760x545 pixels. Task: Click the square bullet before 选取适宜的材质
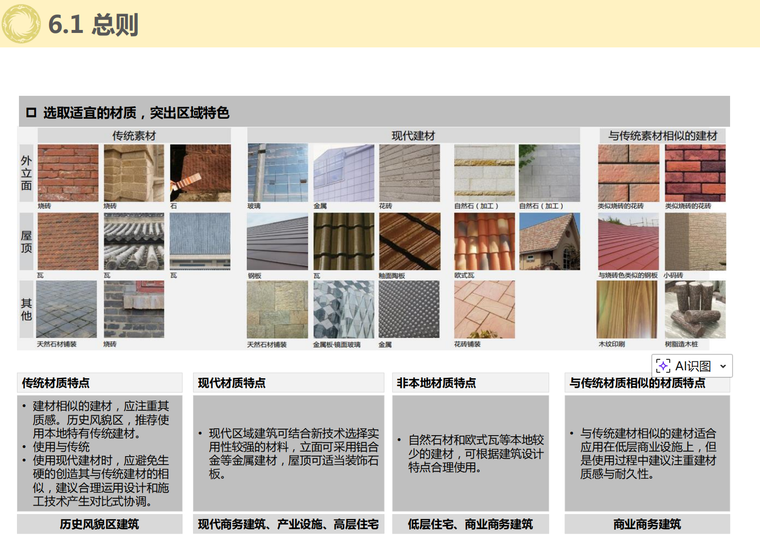click(30, 112)
